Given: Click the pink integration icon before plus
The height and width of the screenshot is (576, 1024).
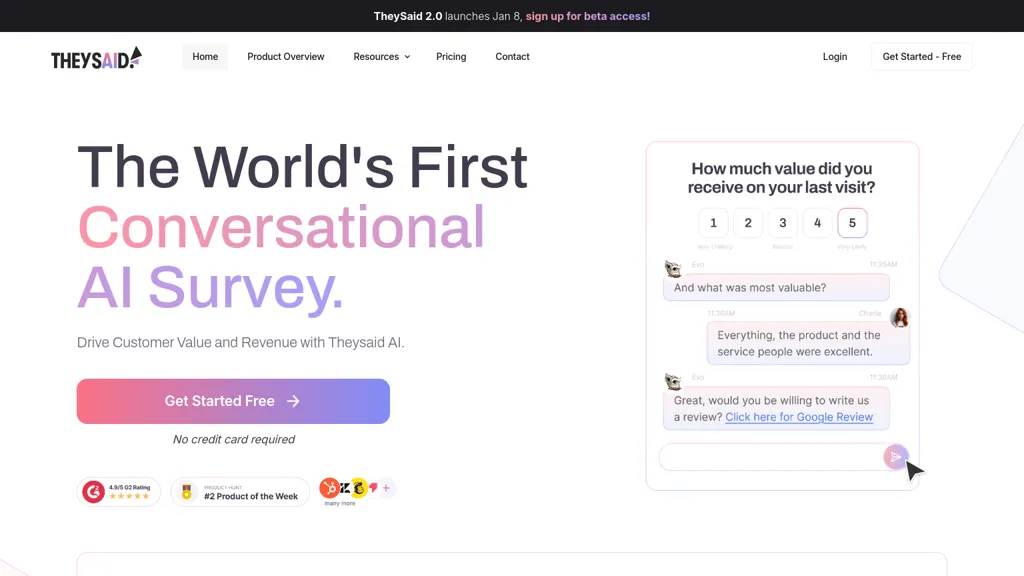Looking at the screenshot, I should pos(373,487).
